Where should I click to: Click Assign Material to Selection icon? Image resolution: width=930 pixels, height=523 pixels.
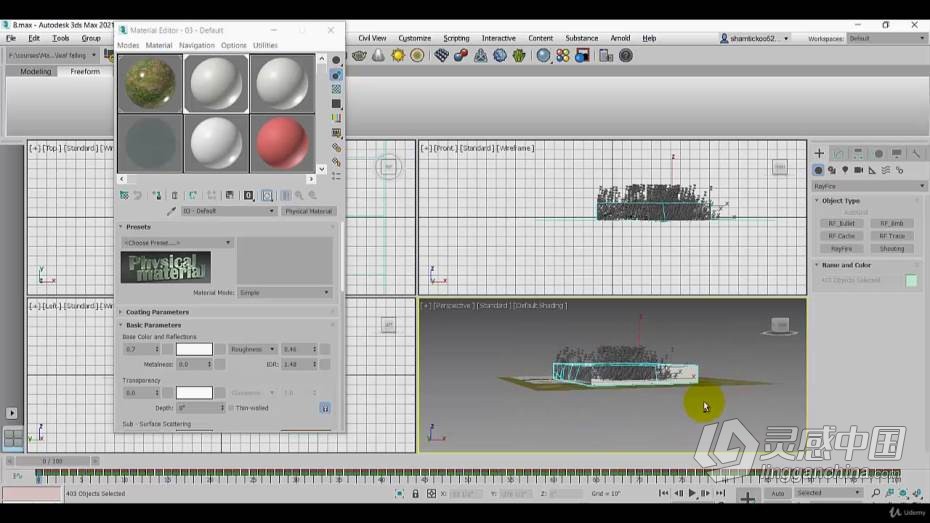157,195
